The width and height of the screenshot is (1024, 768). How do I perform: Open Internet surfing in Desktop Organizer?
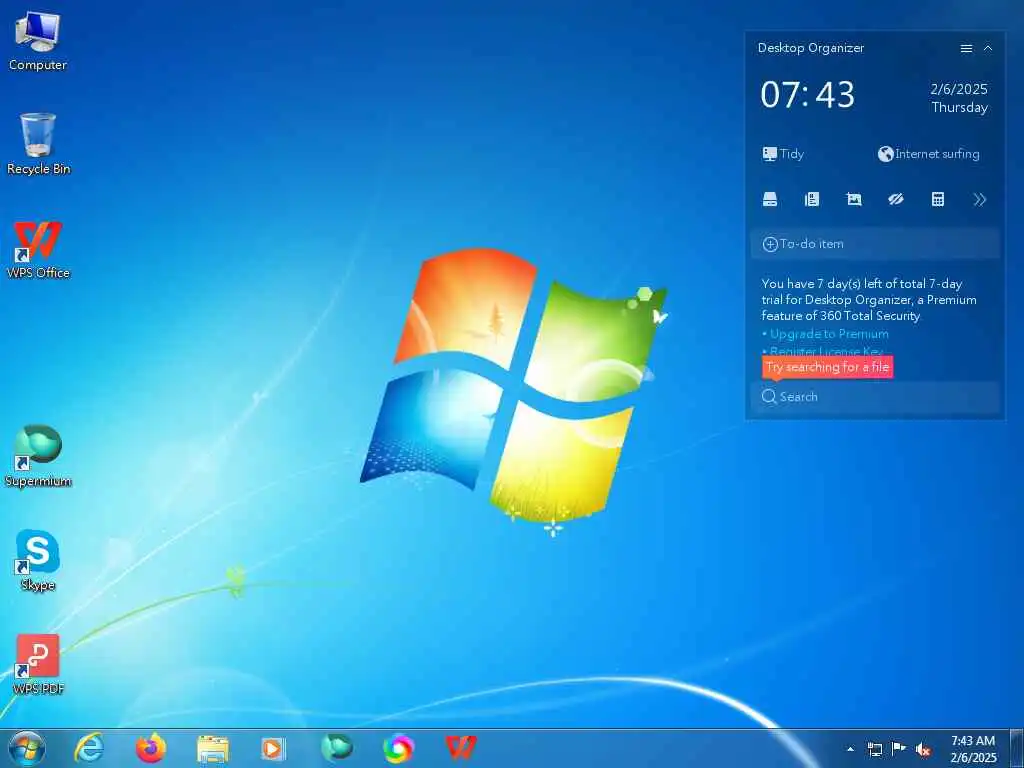click(x=928, y=154)
